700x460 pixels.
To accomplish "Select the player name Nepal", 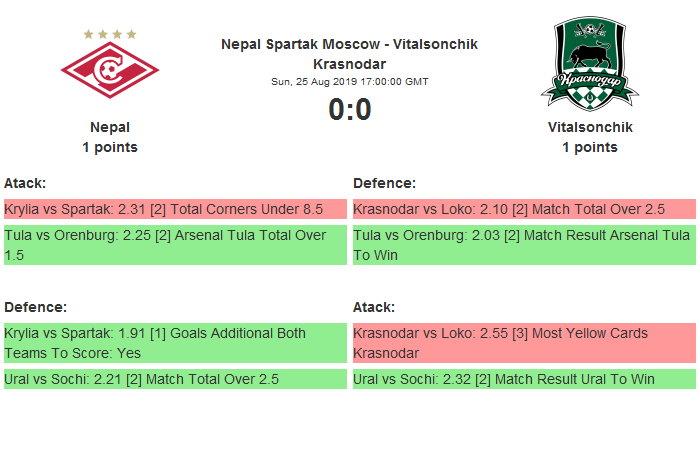I will [x=110, y=127].
